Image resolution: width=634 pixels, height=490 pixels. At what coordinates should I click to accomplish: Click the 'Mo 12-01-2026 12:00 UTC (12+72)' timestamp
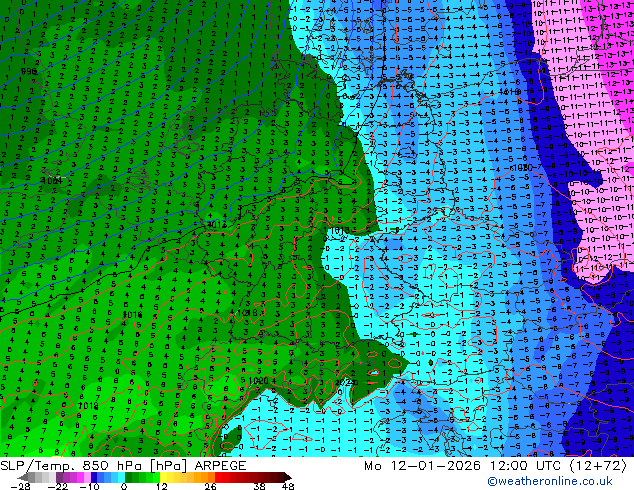pos(495,465)
